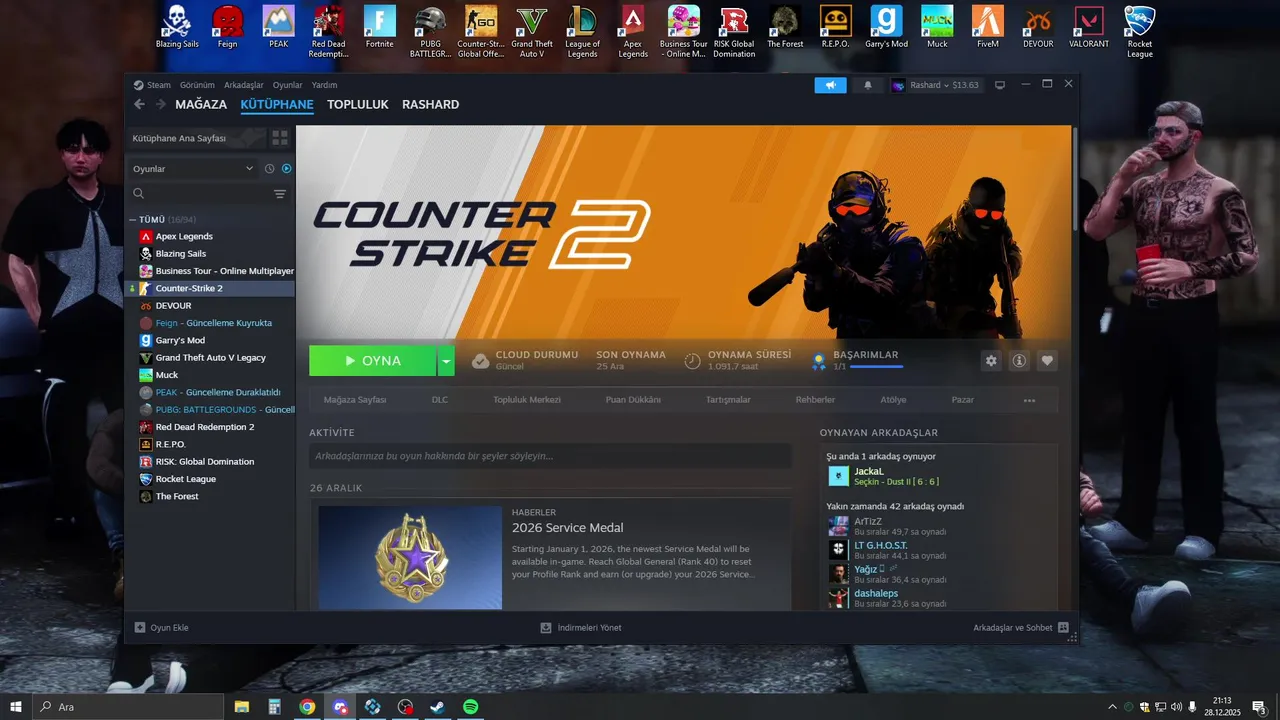The image size is (1280, 720).
Task: Open the dropdown arrow beside OYNA
Action: 446,361
